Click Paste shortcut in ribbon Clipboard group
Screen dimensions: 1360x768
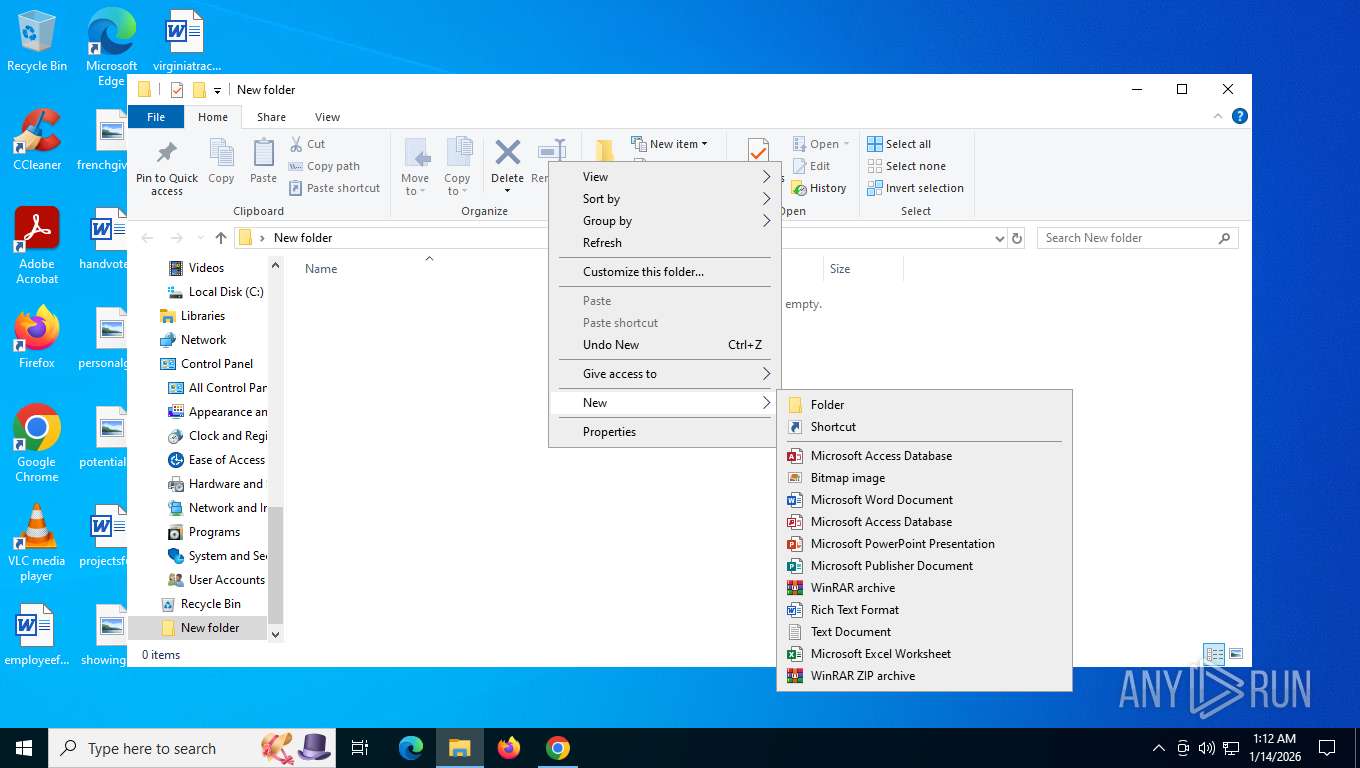[335, 188]
